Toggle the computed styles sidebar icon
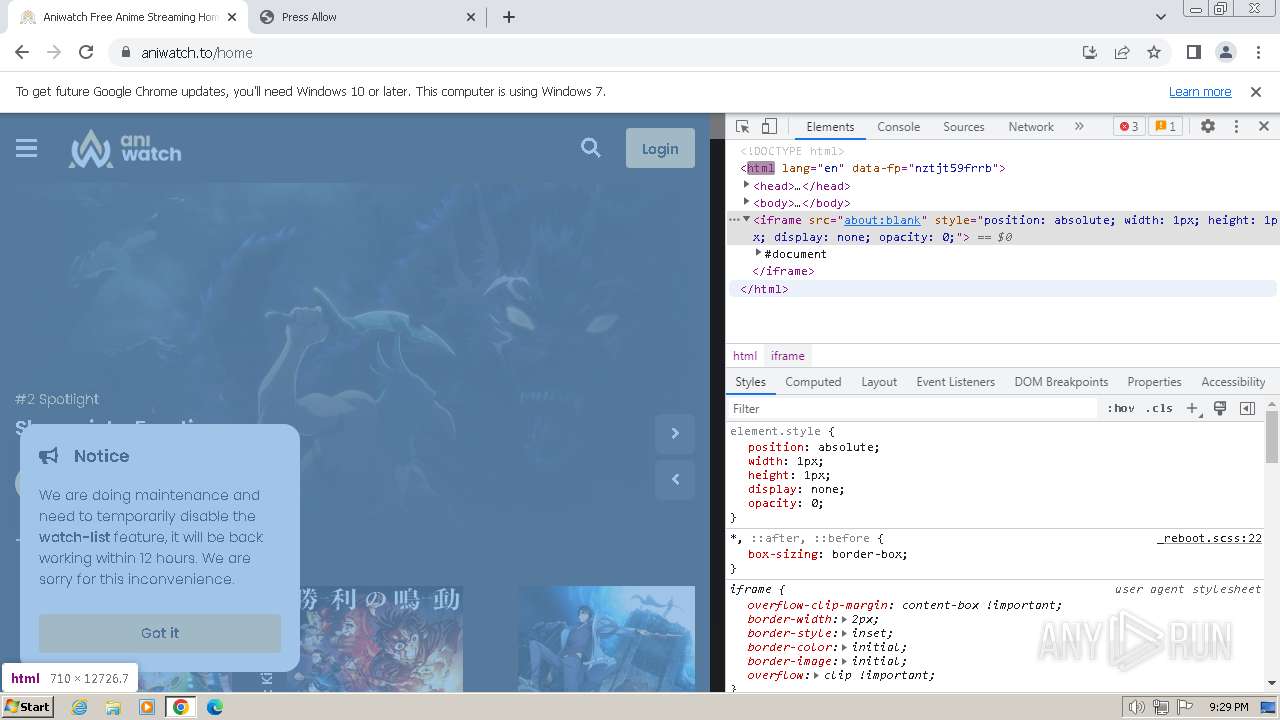The image size is (1280, 720). coord(1247,409)
